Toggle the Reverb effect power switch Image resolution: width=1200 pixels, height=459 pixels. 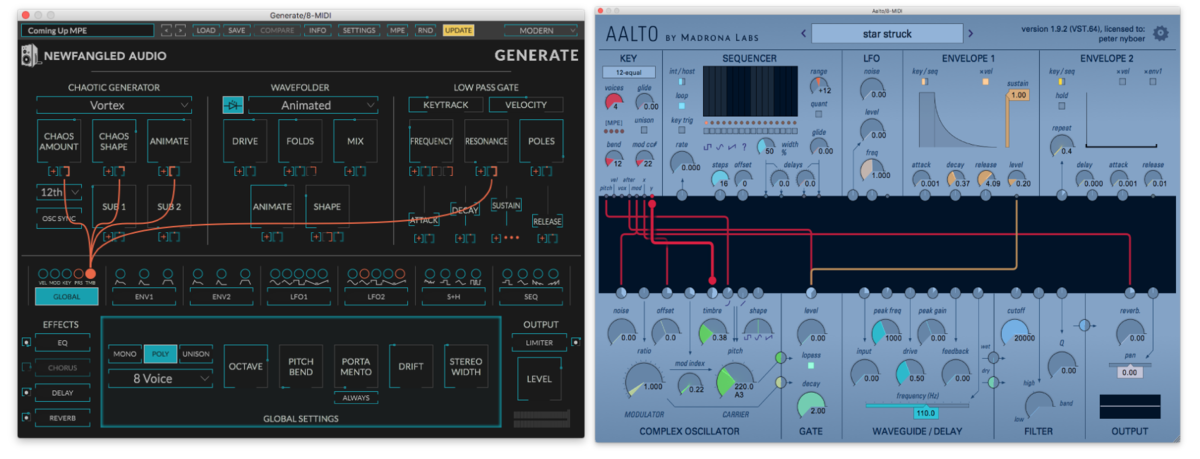[26, 418]
